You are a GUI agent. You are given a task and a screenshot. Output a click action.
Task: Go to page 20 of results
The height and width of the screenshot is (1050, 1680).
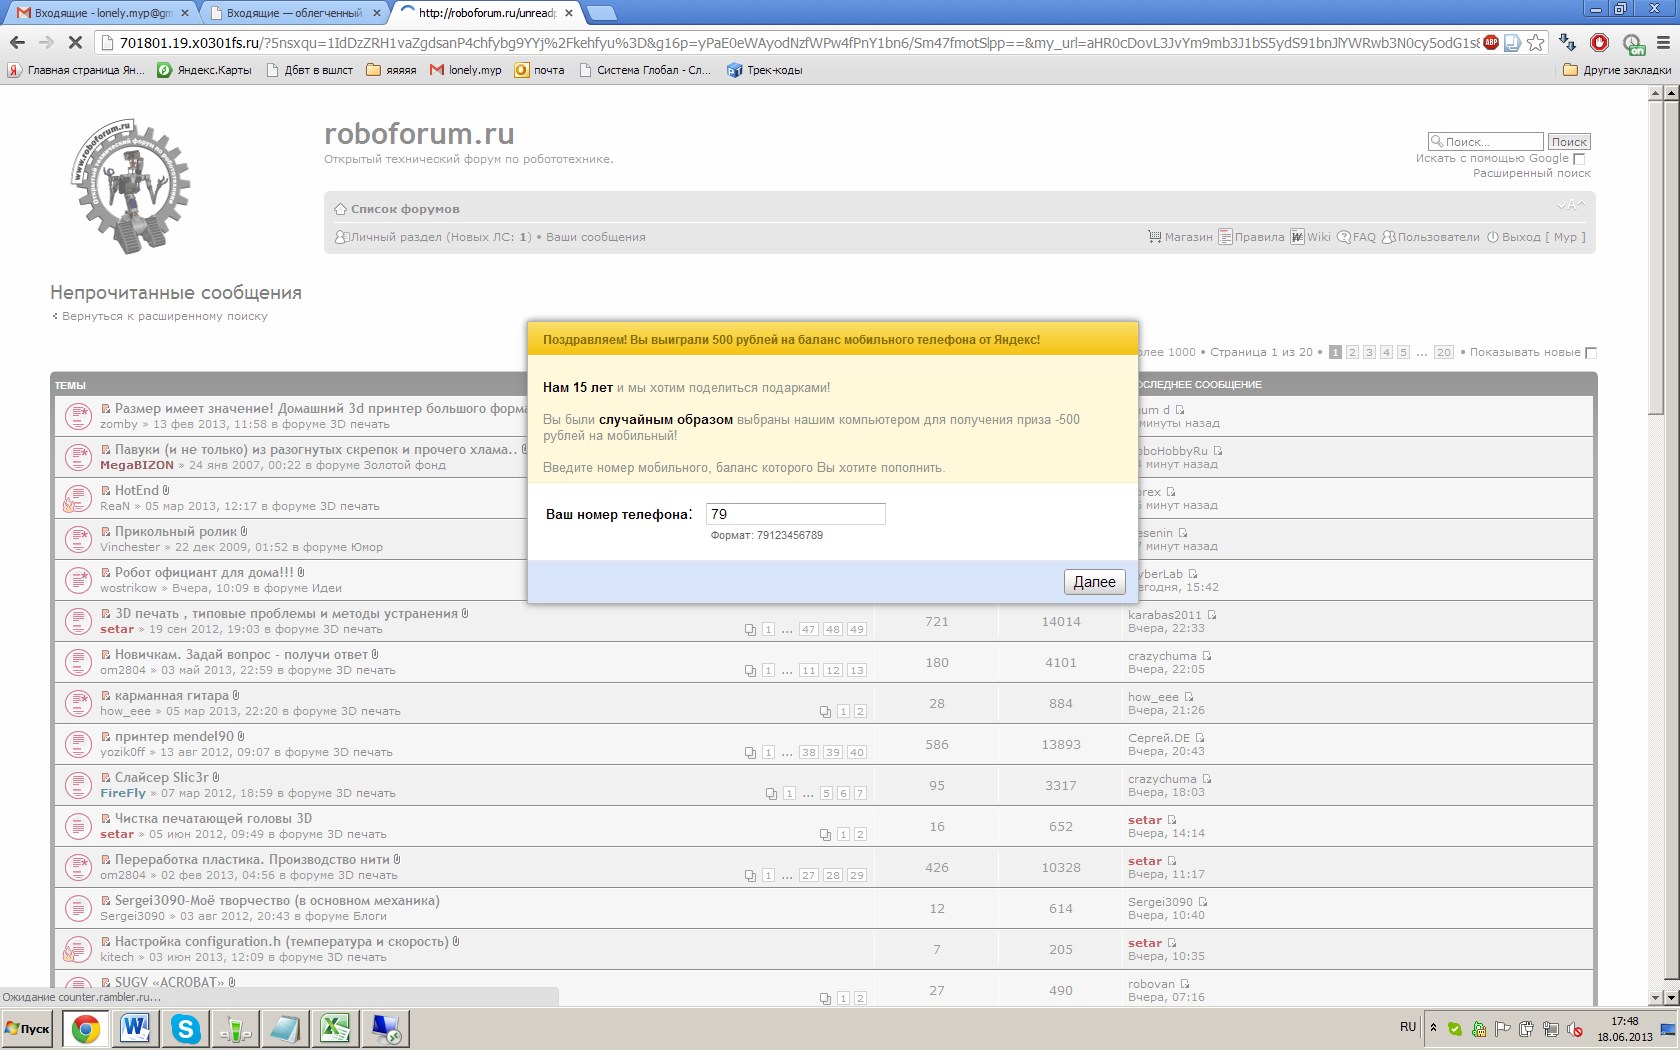[1443, 353]
